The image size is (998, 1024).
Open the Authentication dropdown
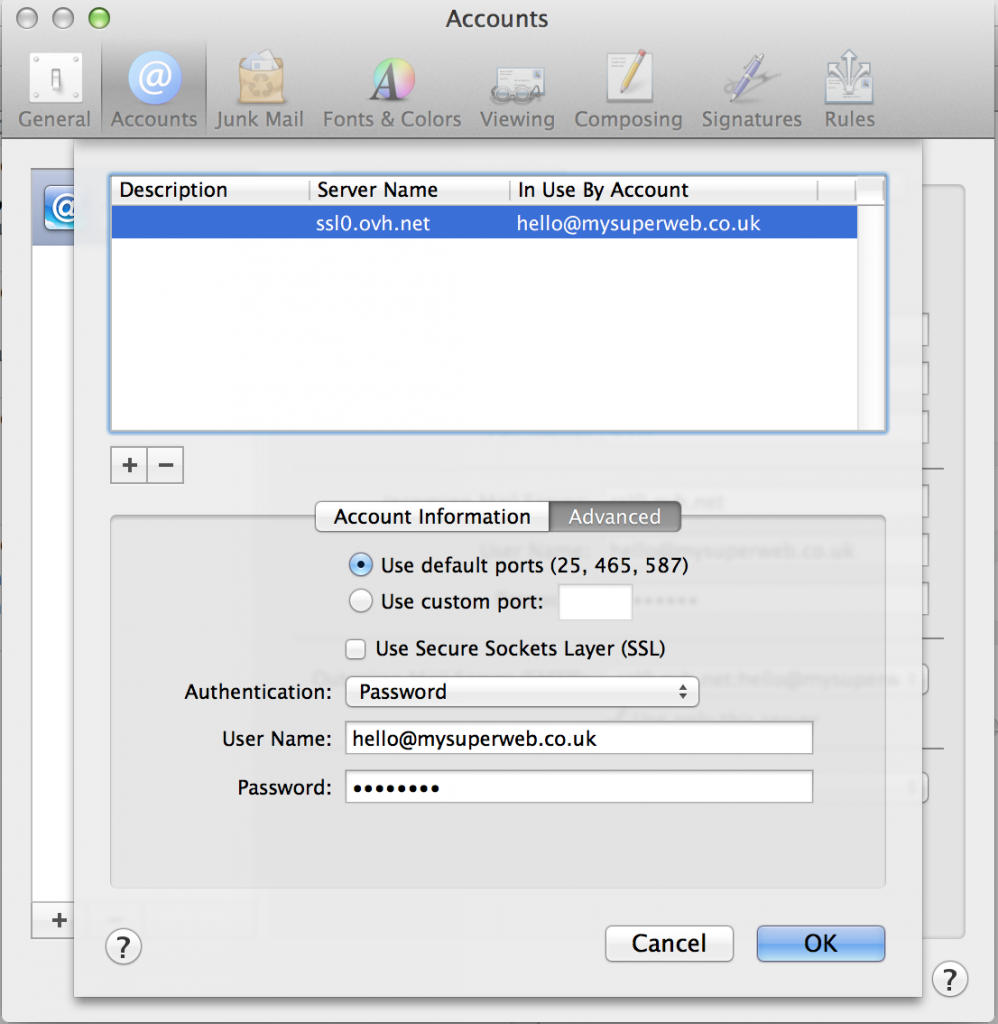[x=522, y=692]
